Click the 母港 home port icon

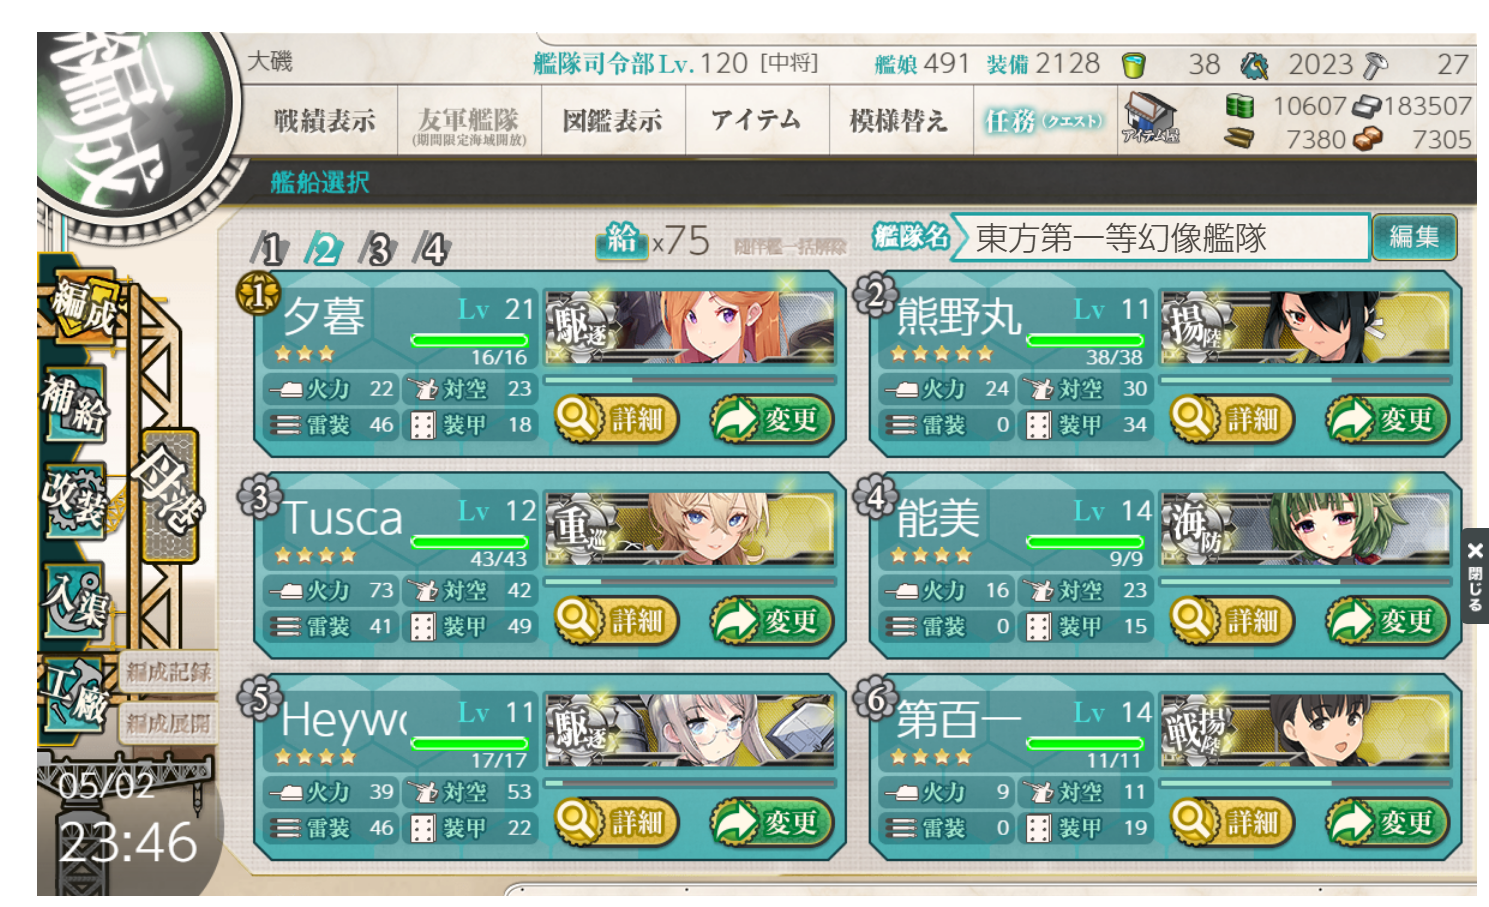click(x=169, y=495)
